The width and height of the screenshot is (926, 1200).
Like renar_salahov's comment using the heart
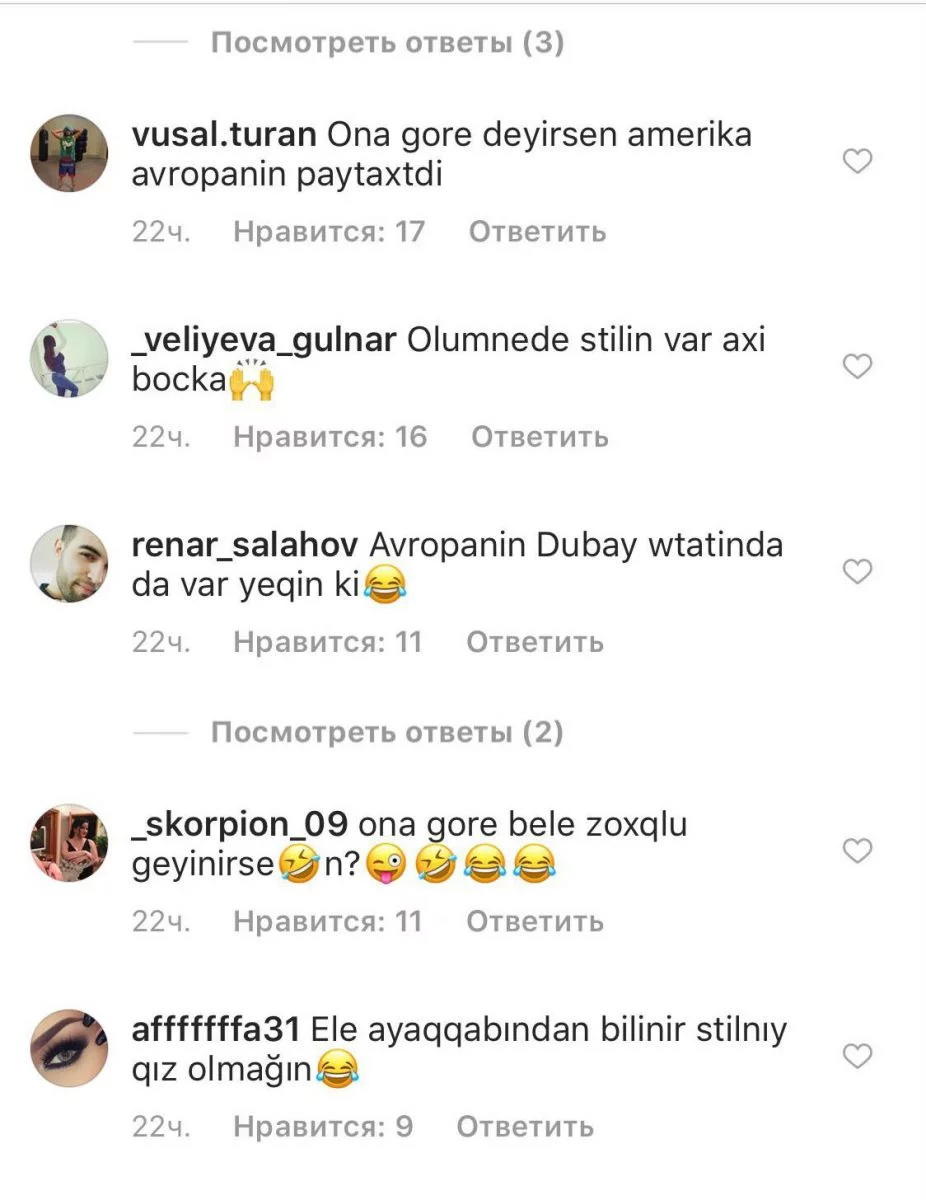(858, 572)
